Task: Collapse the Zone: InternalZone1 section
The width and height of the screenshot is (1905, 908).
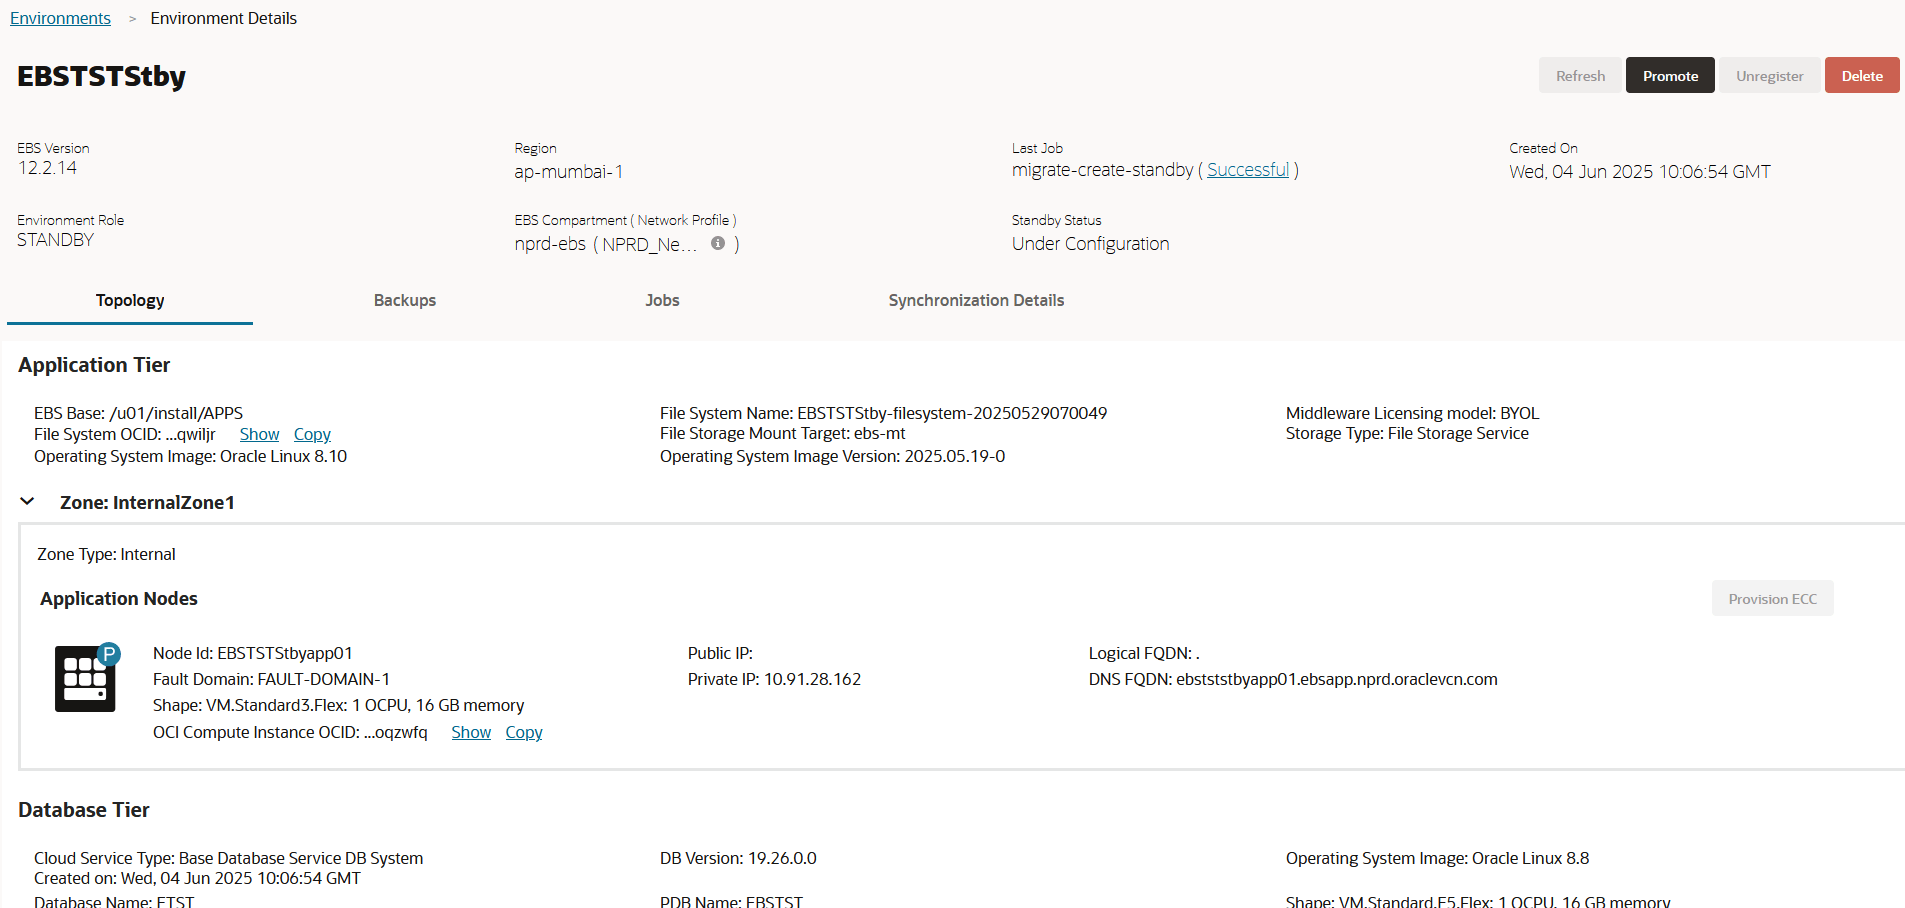Action: pos(28,502)
